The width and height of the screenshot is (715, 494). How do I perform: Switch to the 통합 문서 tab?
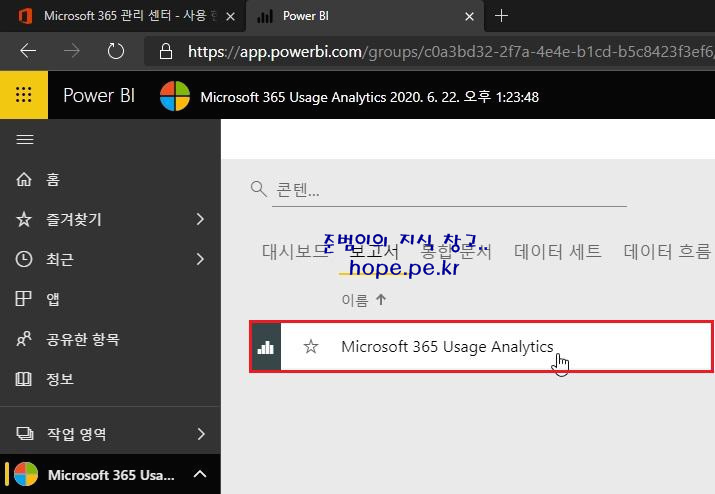[x=456, y=251]
